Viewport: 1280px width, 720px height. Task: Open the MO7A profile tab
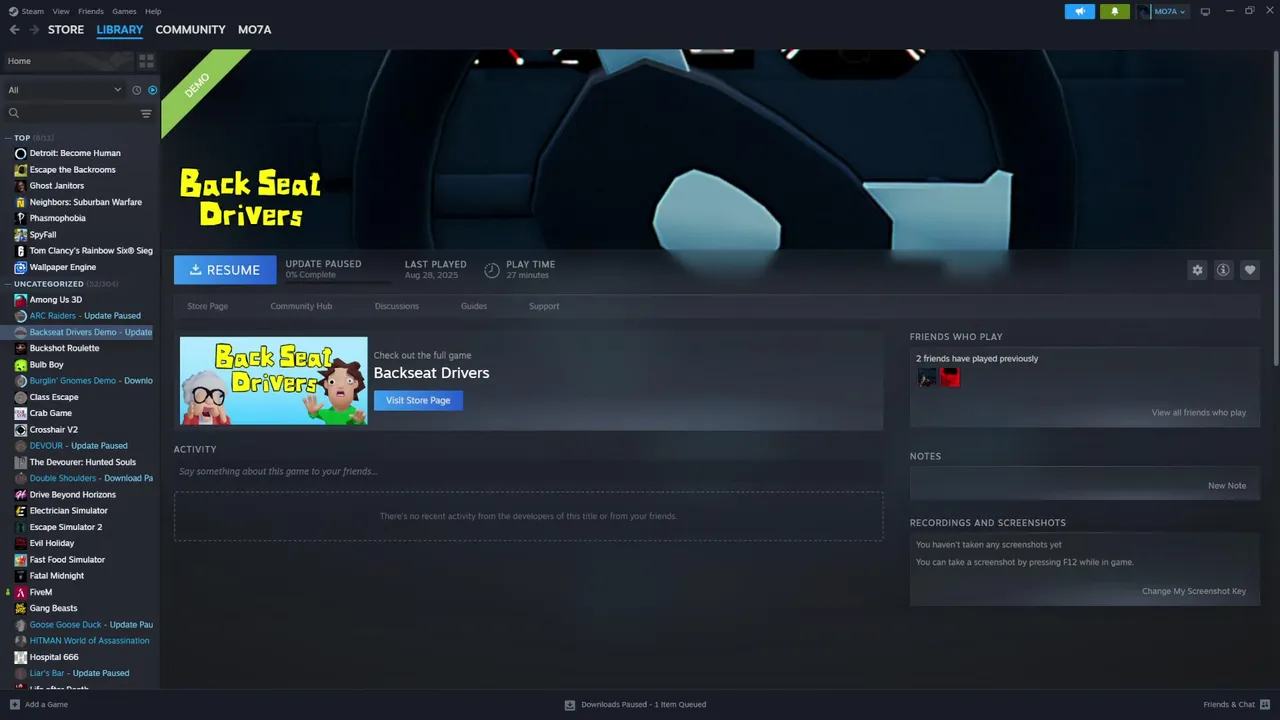pyautogui.click(x=254, y=30)
